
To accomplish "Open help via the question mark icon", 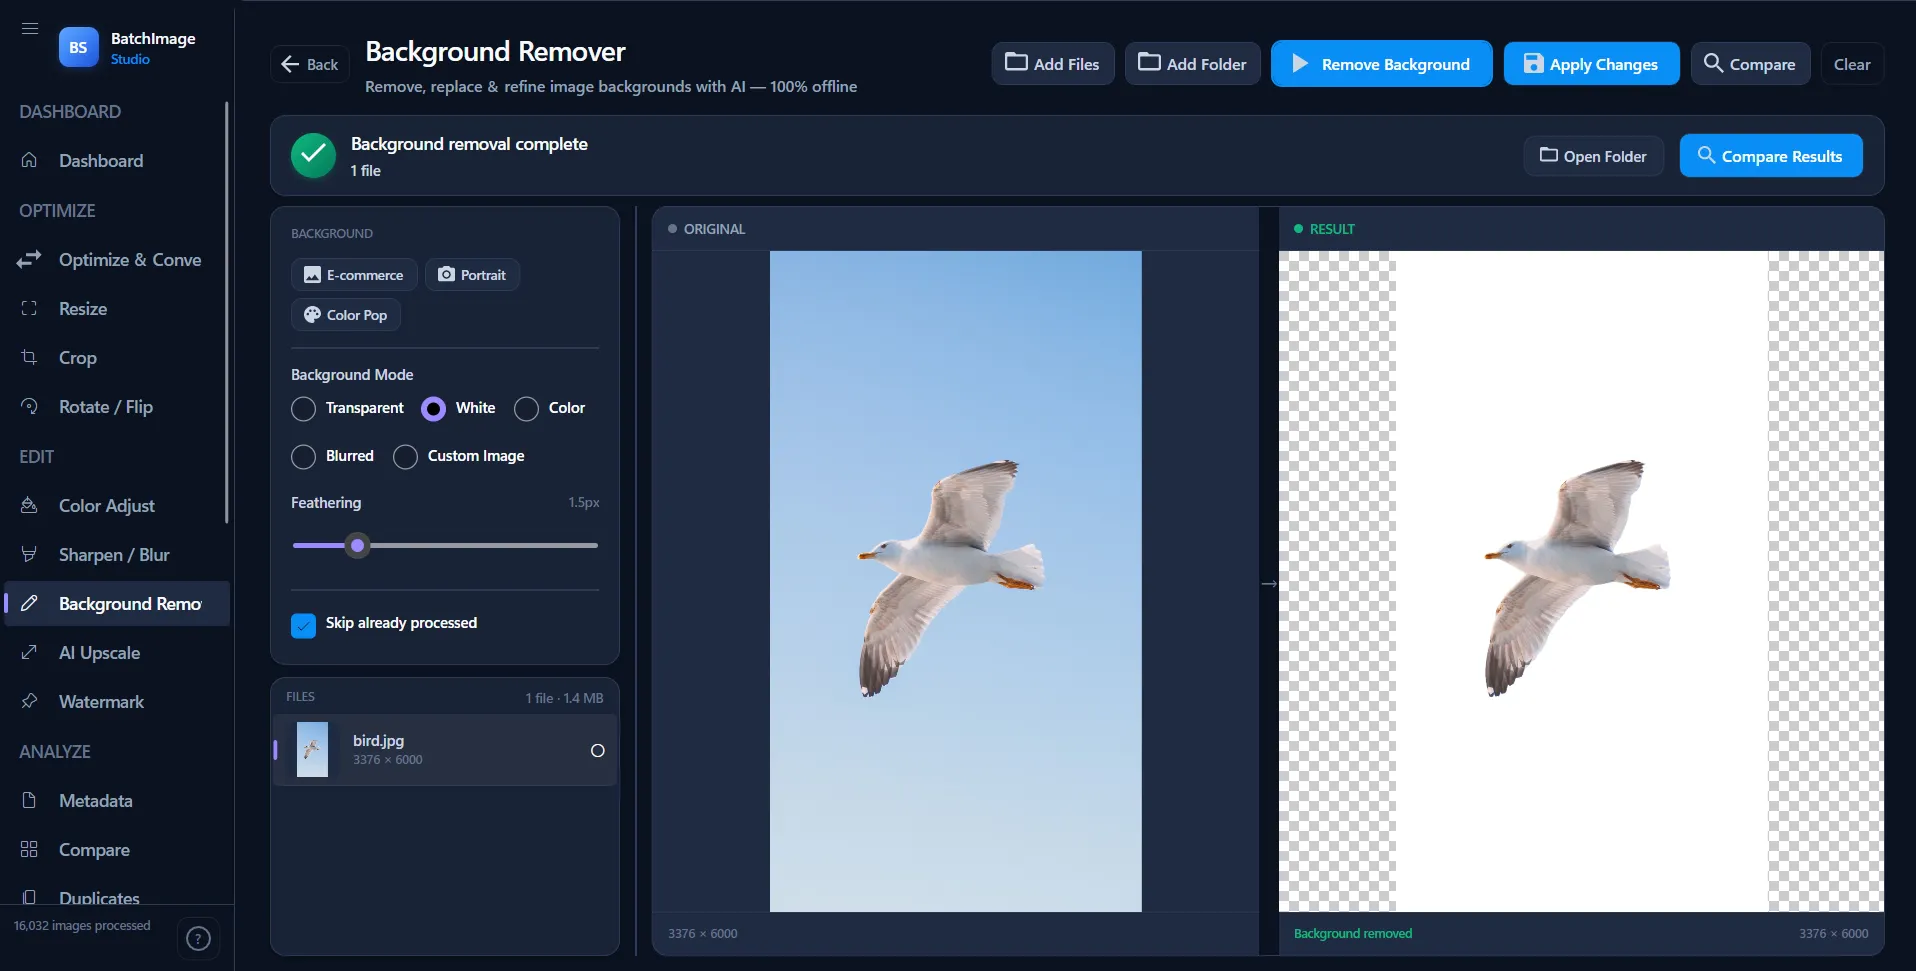I will point(198,938).
